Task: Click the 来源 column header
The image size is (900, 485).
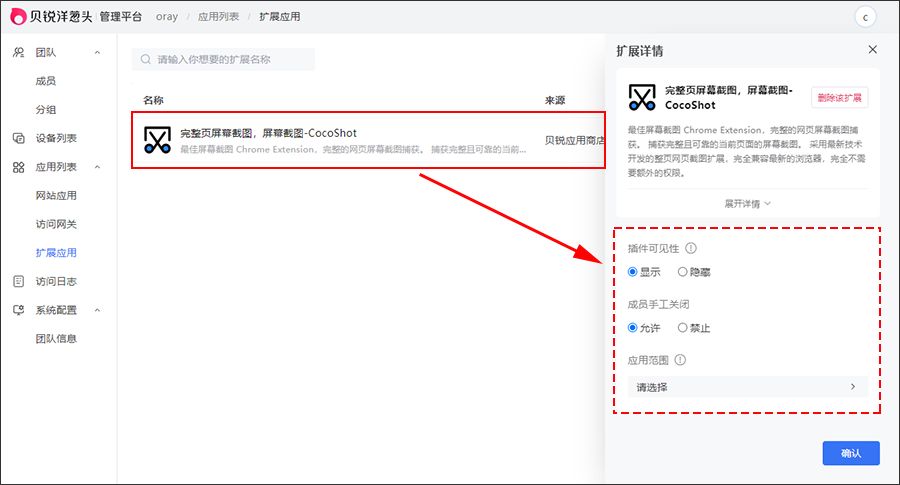Action: click(555, 100)
